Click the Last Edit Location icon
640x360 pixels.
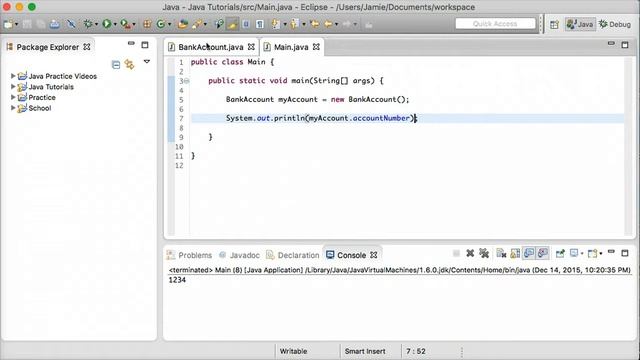tap(314, 24)
